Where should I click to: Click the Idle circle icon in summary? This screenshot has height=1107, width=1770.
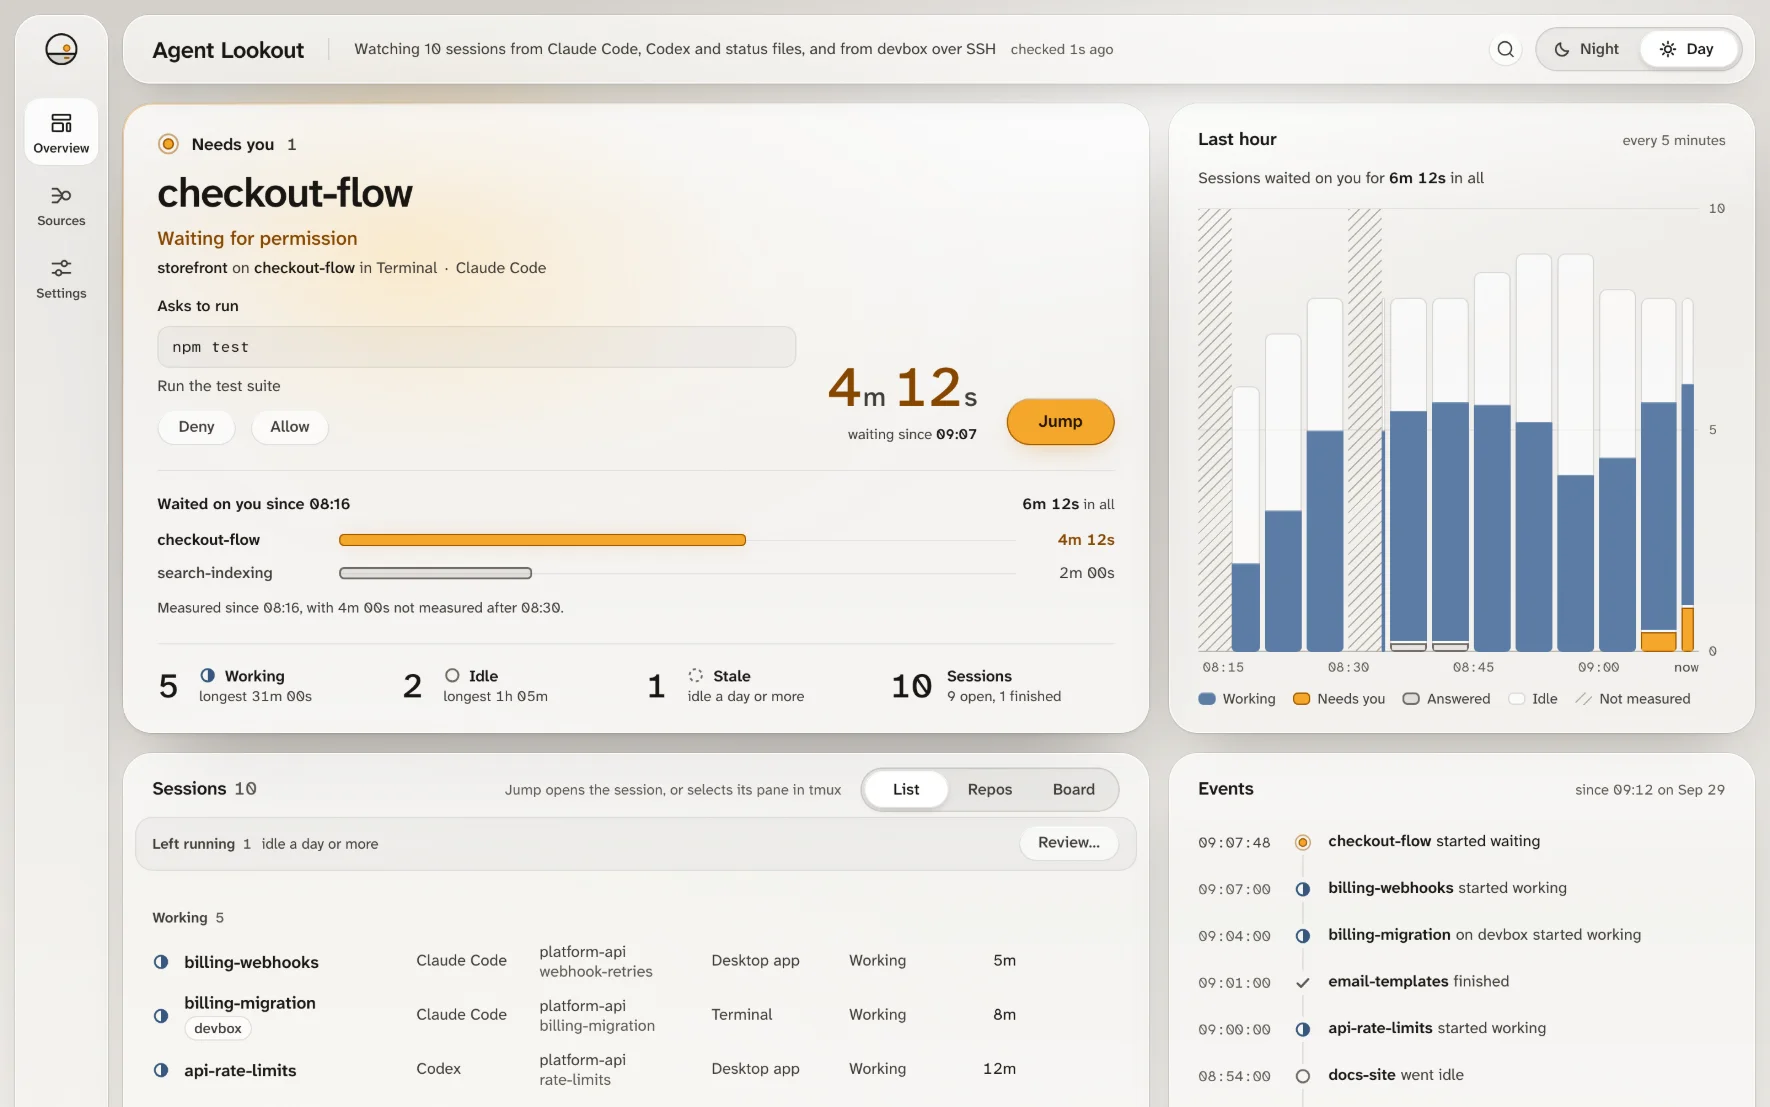click(452, 675)
